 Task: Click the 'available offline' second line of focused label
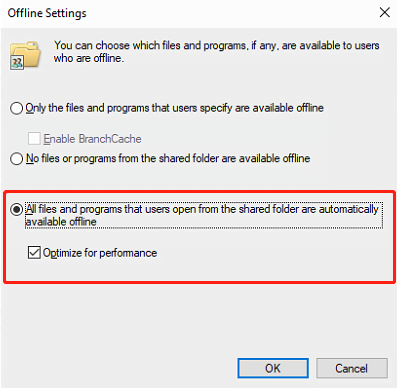(x=61, y=222)
